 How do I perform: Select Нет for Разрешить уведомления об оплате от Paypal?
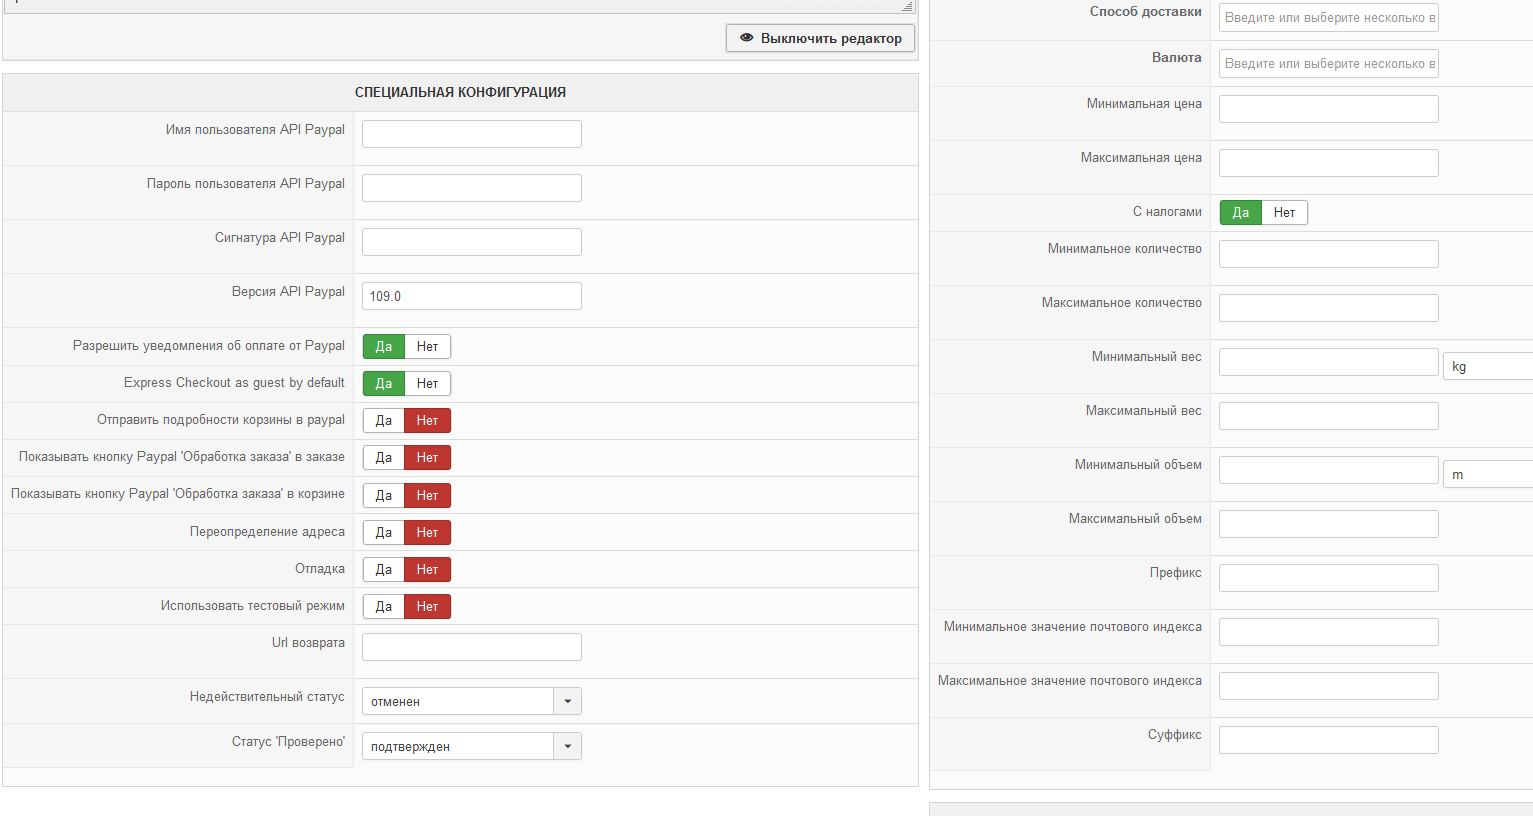428,346
